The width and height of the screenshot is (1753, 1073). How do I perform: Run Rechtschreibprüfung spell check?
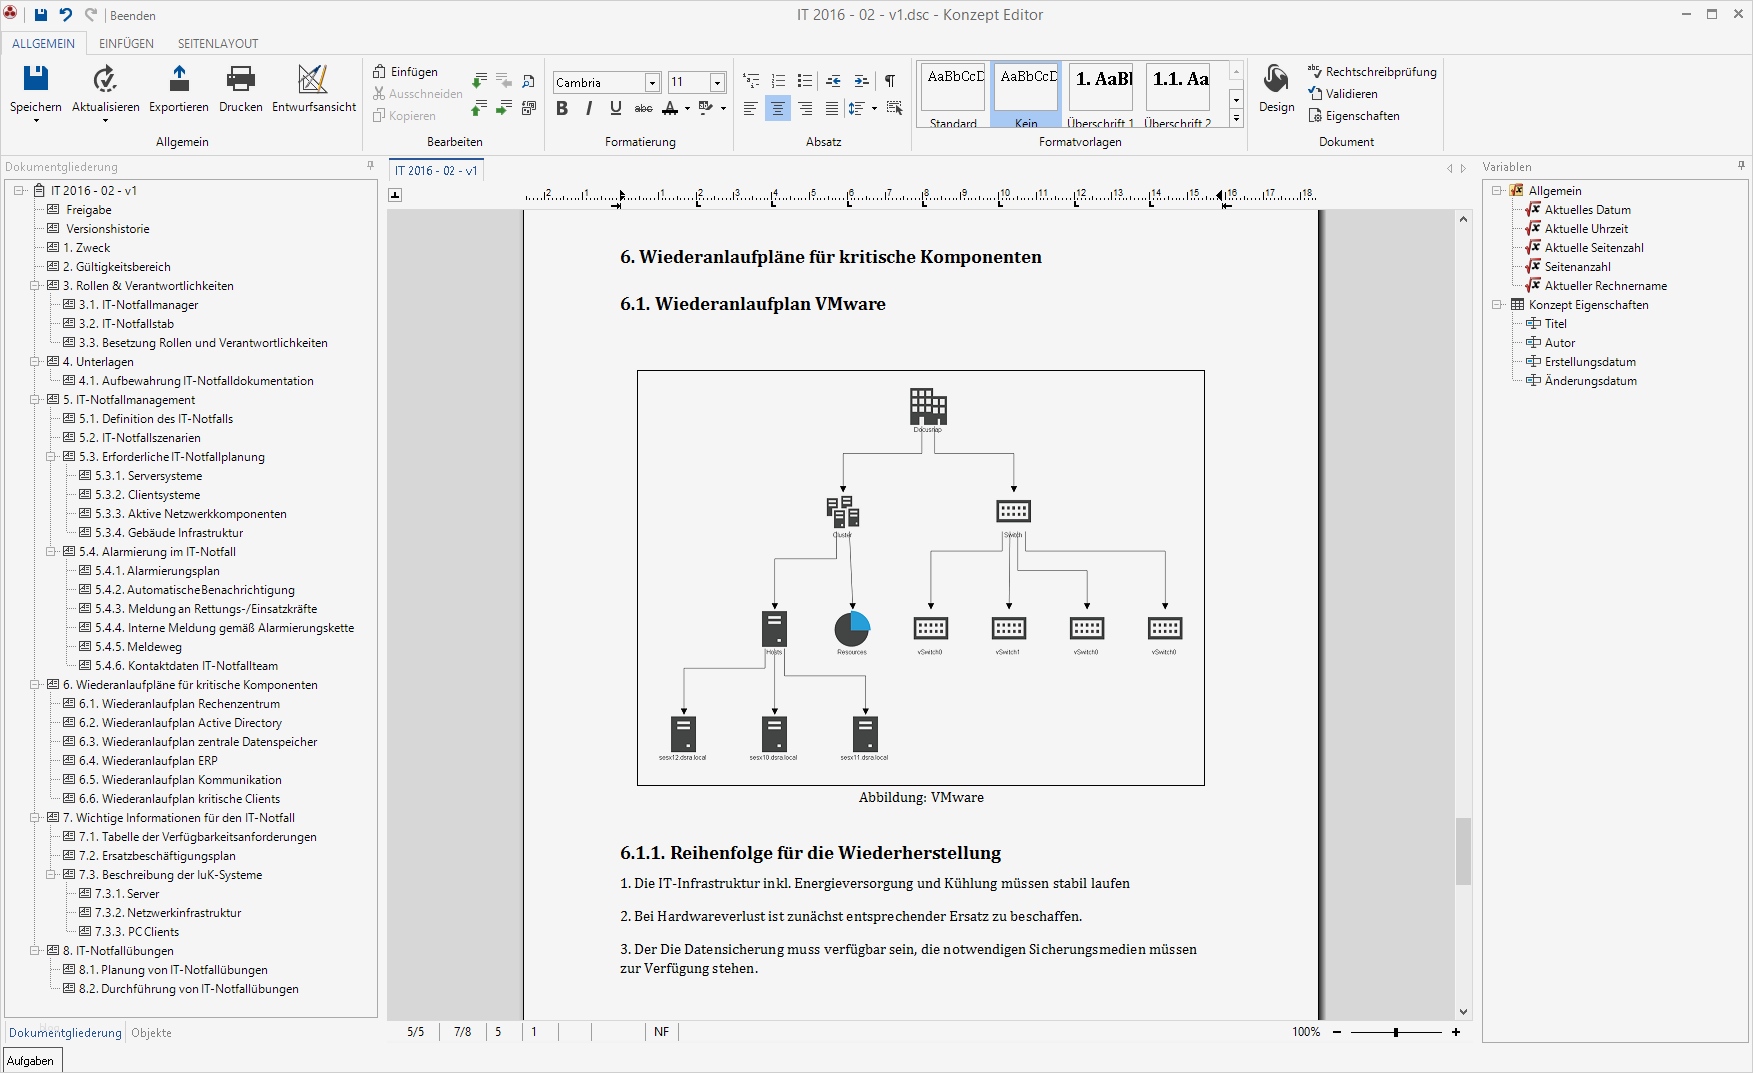click(x=1374, y=71)
